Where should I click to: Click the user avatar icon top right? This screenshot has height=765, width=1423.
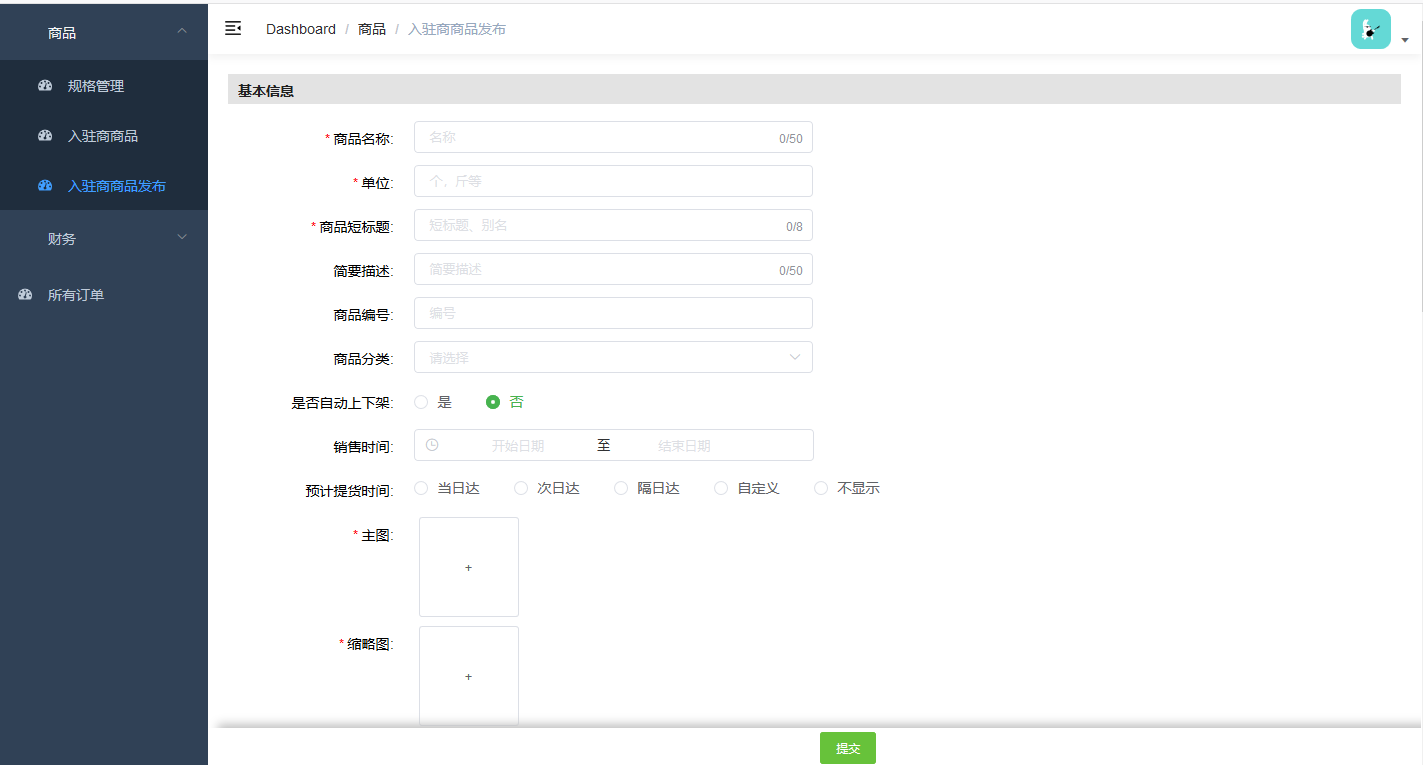coord(1370,28)
